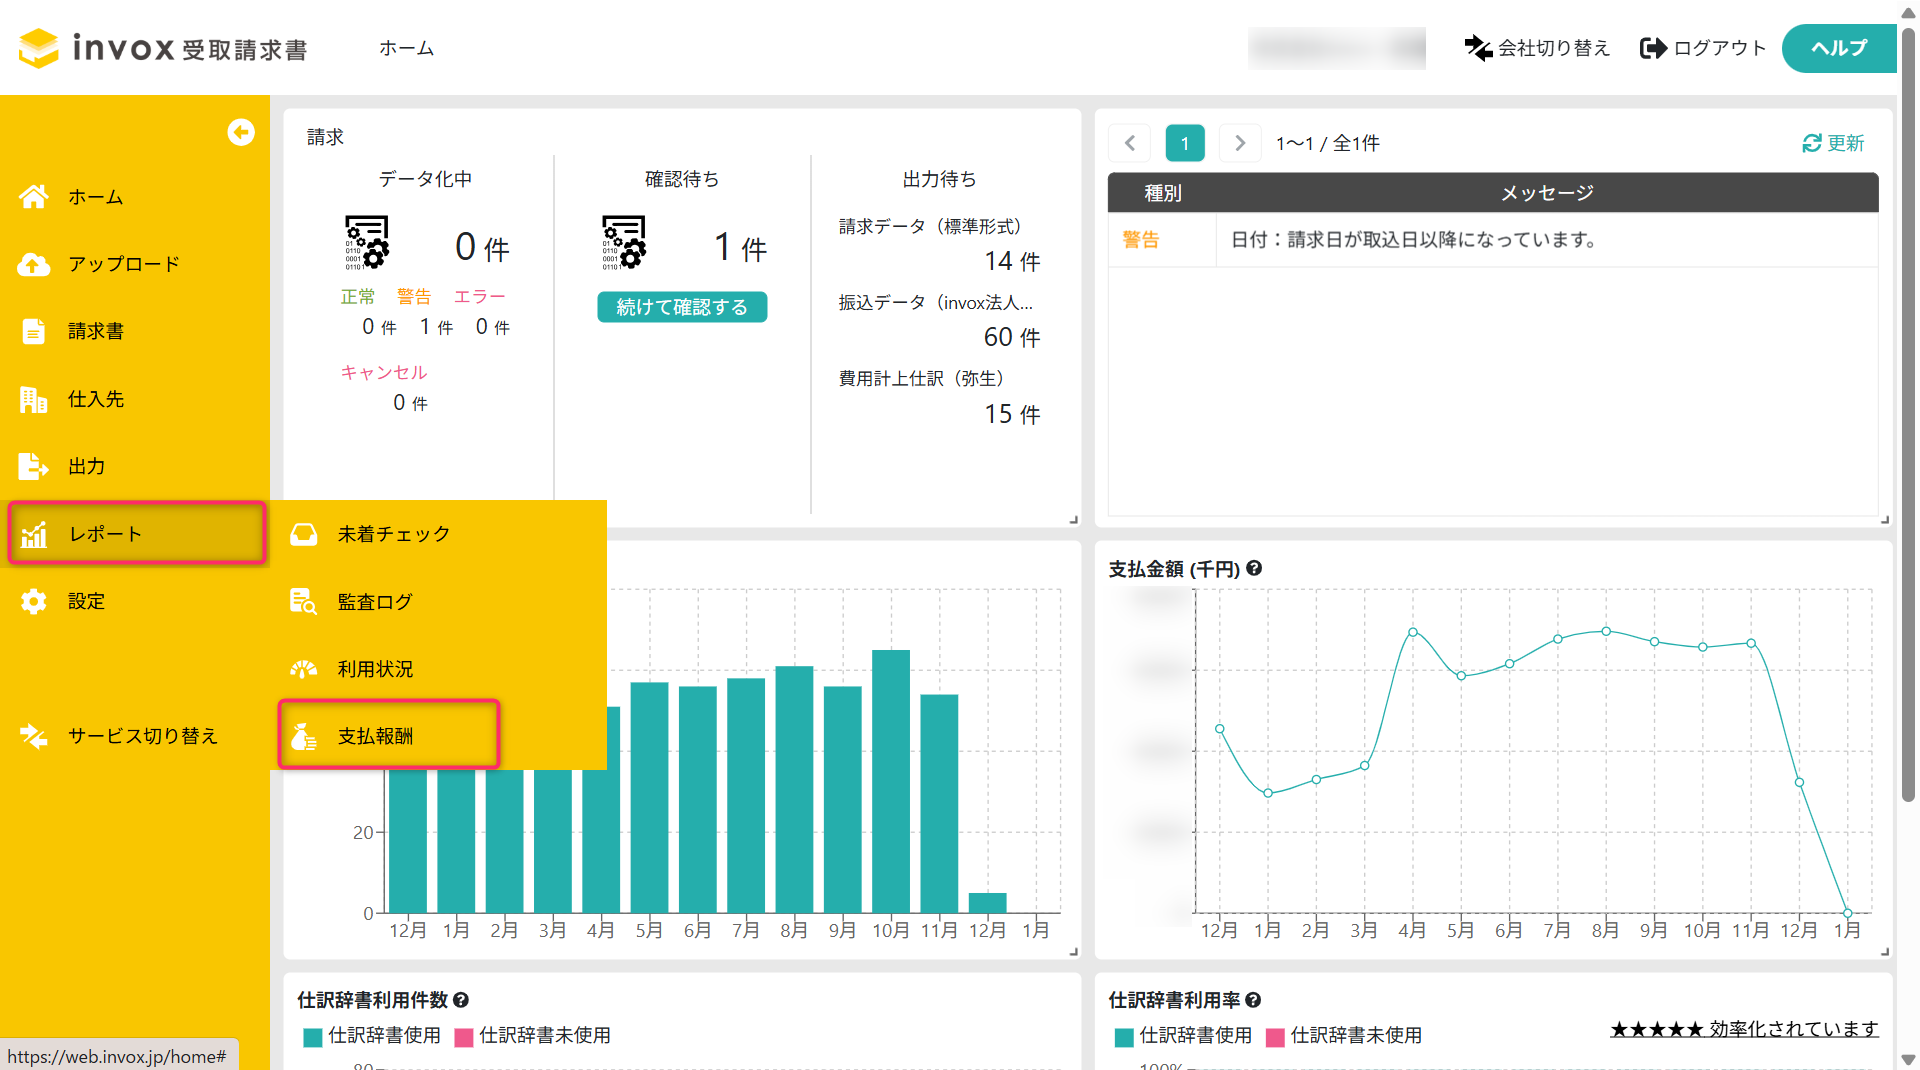Click the invox logo icon
Viewport: 1920px width, 1070px height.
point(39,48)
